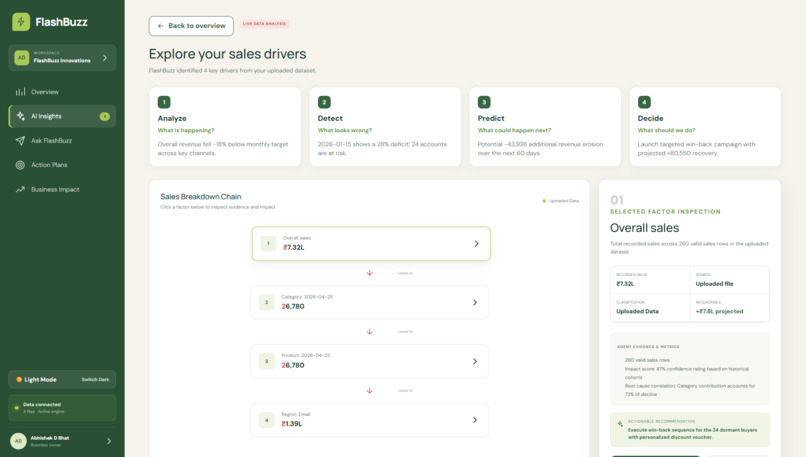Open the Product 2026-04-25 row chevron
This screenshot has height=457, width=806.
click(x=474, y=361)
